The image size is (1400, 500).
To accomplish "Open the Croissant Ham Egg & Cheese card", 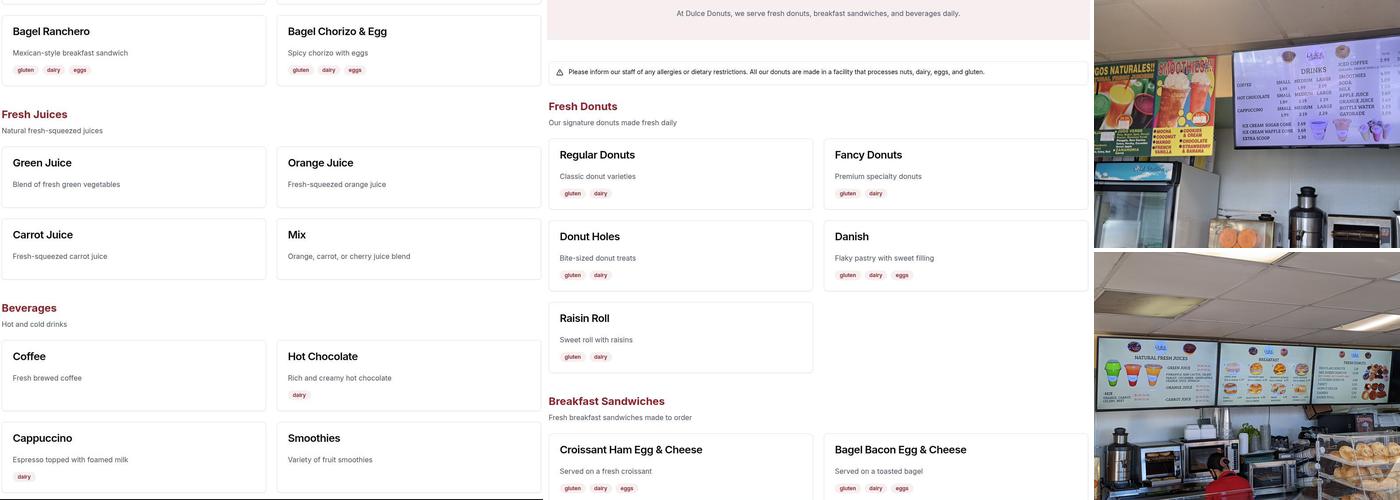I will [x=680, y=465].
